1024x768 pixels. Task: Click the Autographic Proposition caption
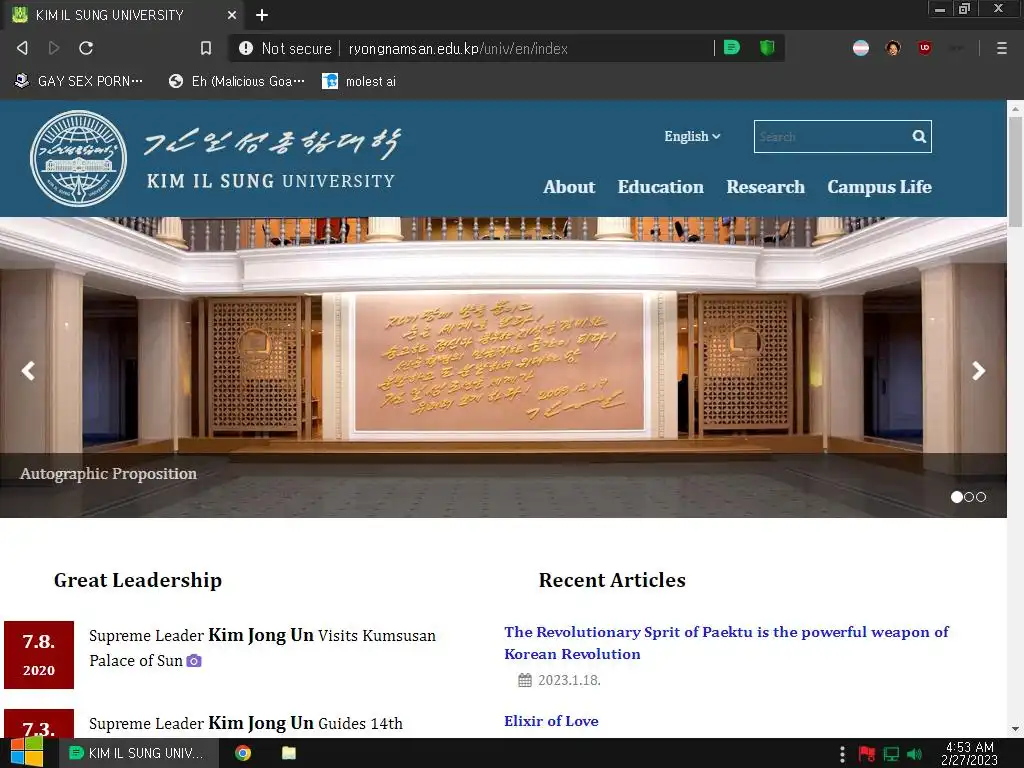tap(108, 473)
